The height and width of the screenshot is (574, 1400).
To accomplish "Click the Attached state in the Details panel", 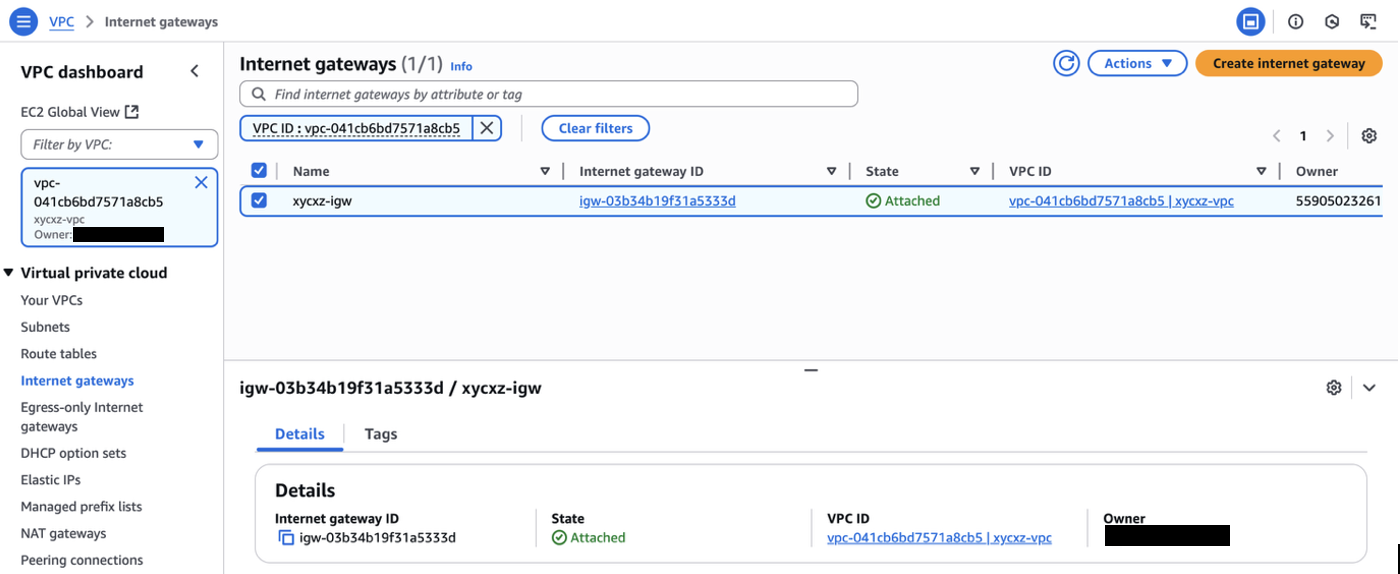I will coord(589,538).
